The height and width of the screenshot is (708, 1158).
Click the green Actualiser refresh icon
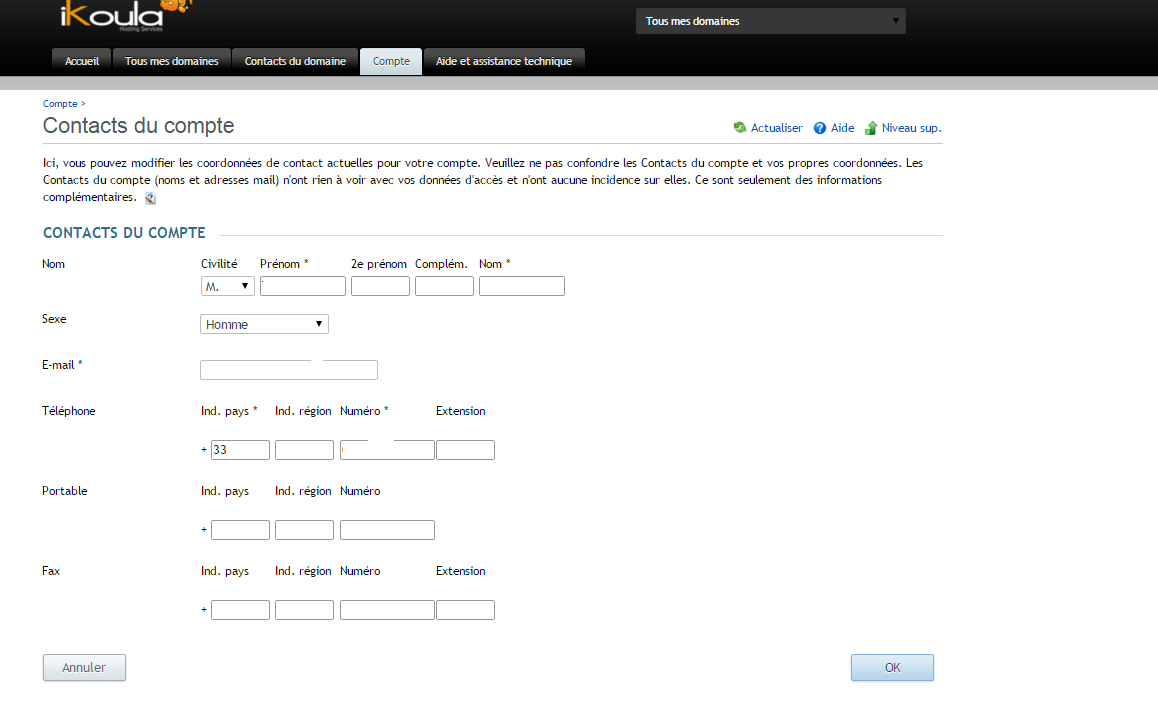pos(740,128)
